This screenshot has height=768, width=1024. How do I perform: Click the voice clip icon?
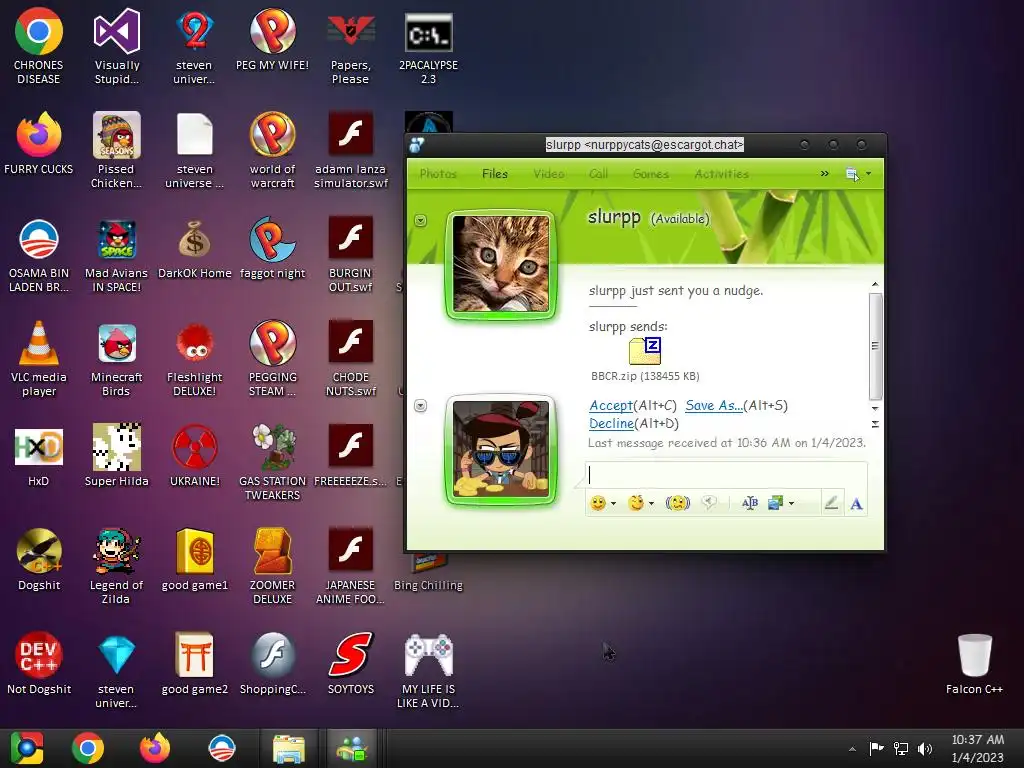tap(709, 503)
